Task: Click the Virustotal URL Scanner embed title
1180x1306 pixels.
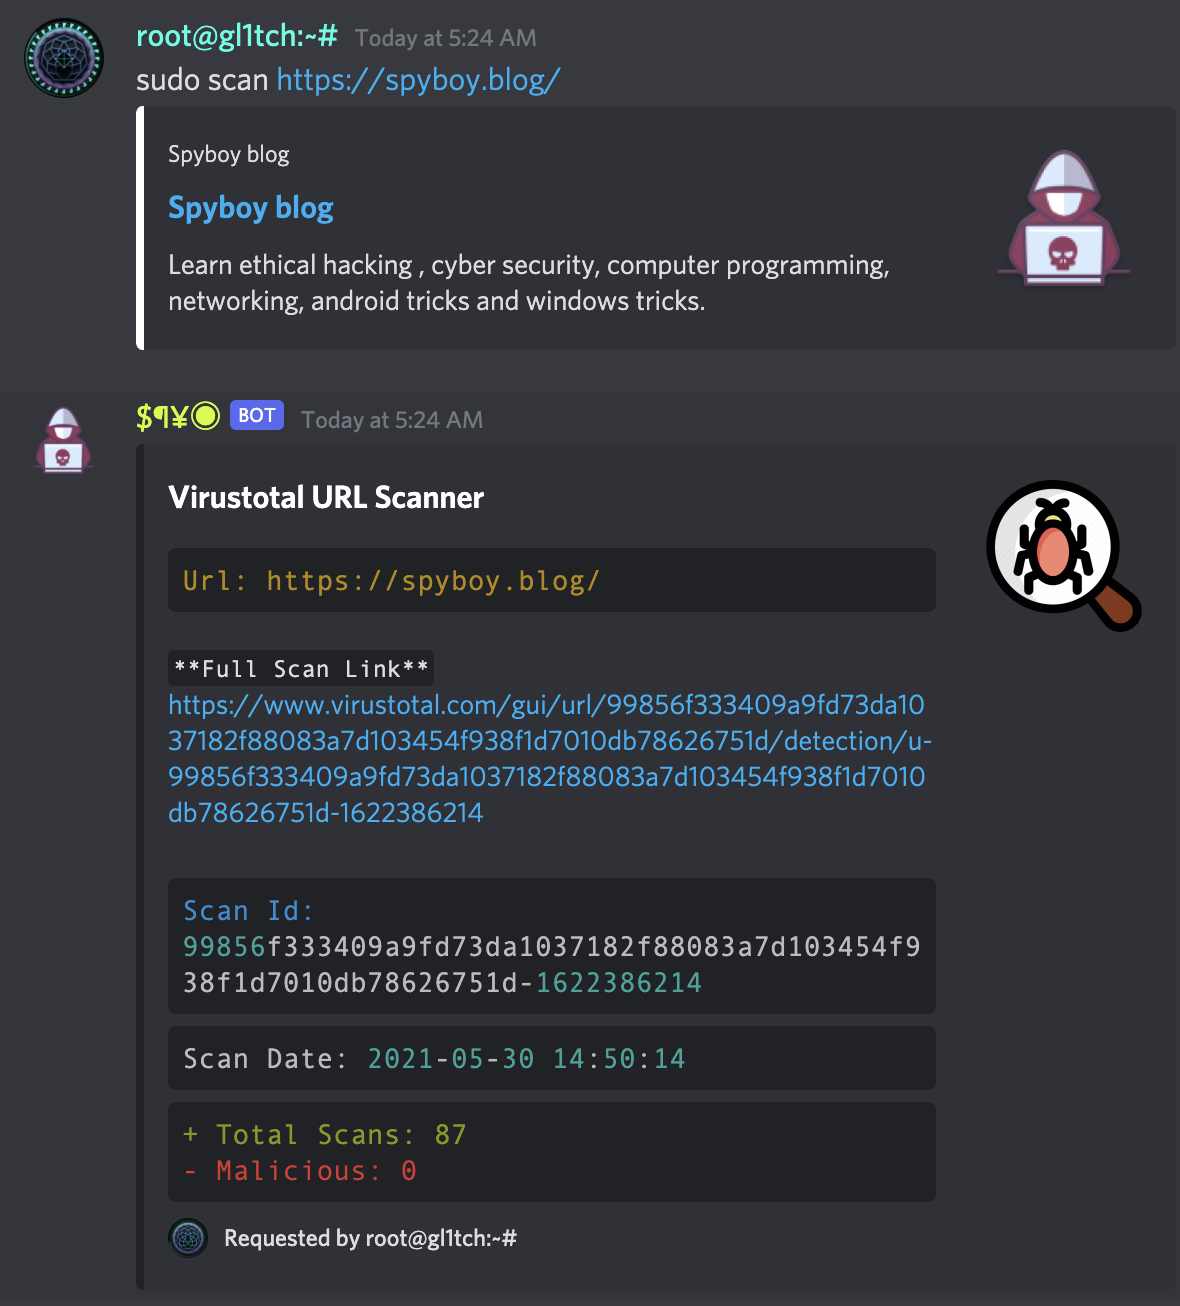Action: [x=326, y=497]
